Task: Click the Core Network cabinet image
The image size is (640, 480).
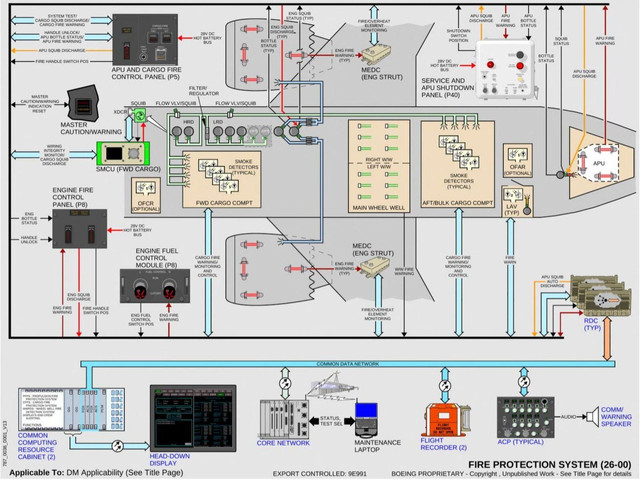Action: click(x=284, y=419)
